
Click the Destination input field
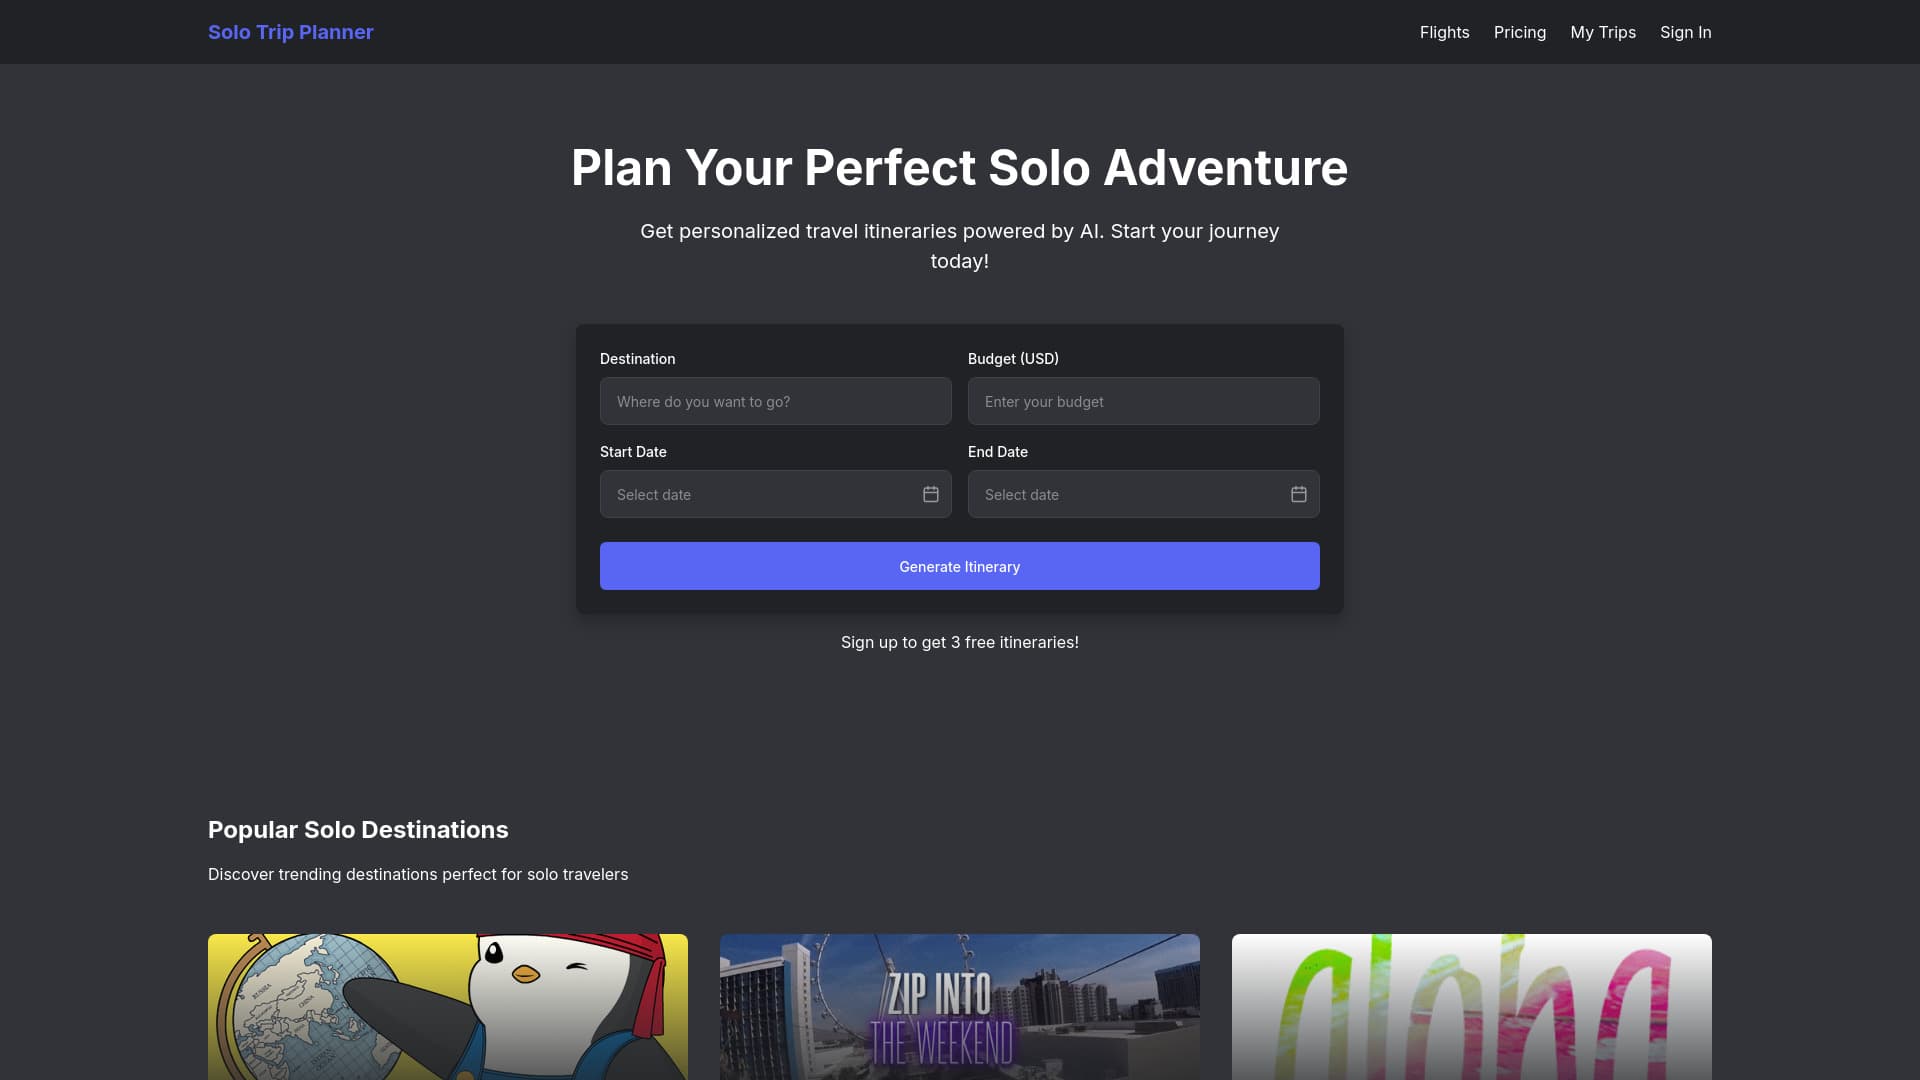[x=775, y=401]
